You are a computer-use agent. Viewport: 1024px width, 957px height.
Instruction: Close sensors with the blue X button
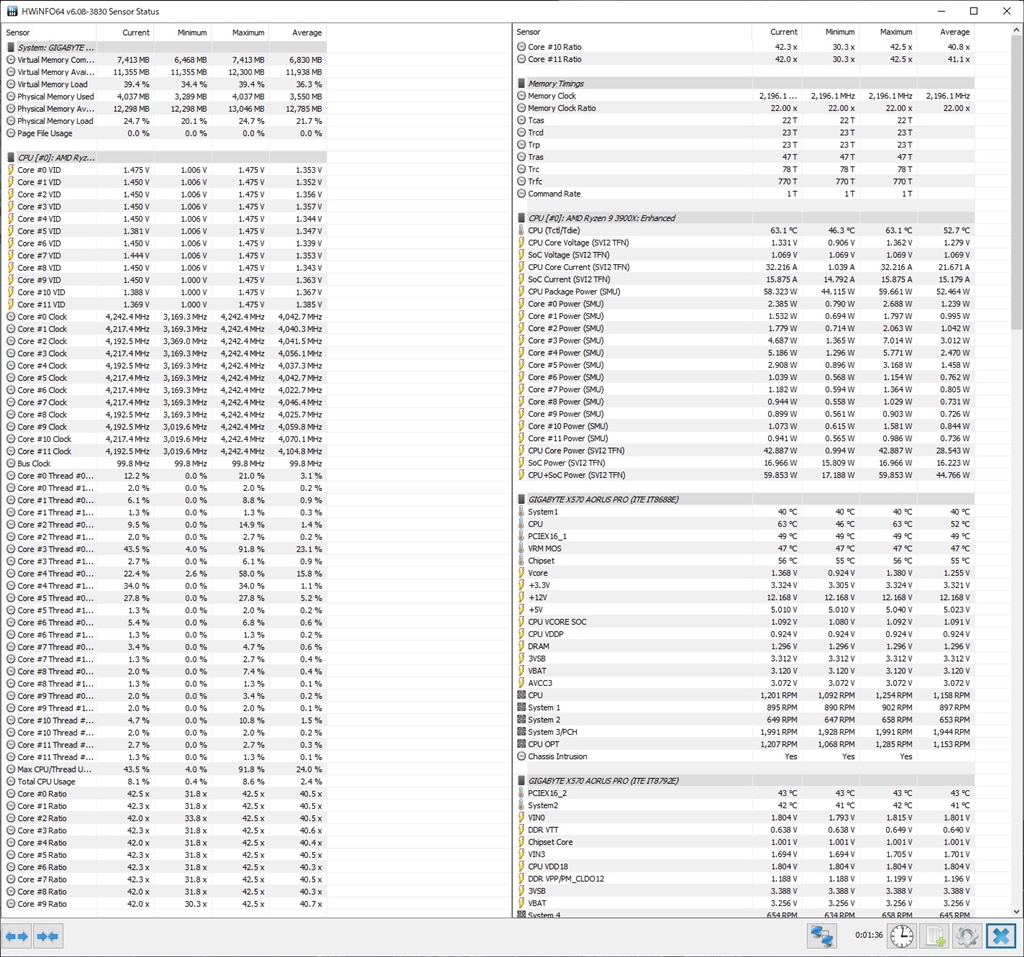coord(1000,936)
